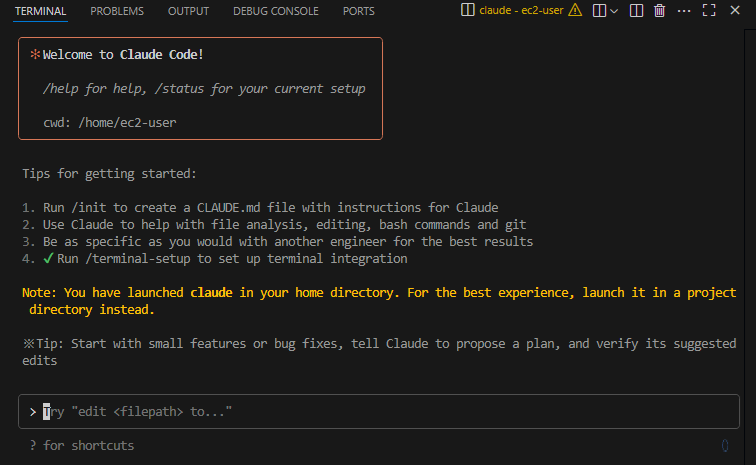756x465 pixels.
Task: Click the second split panel layout icon
Action: [636, 10]
